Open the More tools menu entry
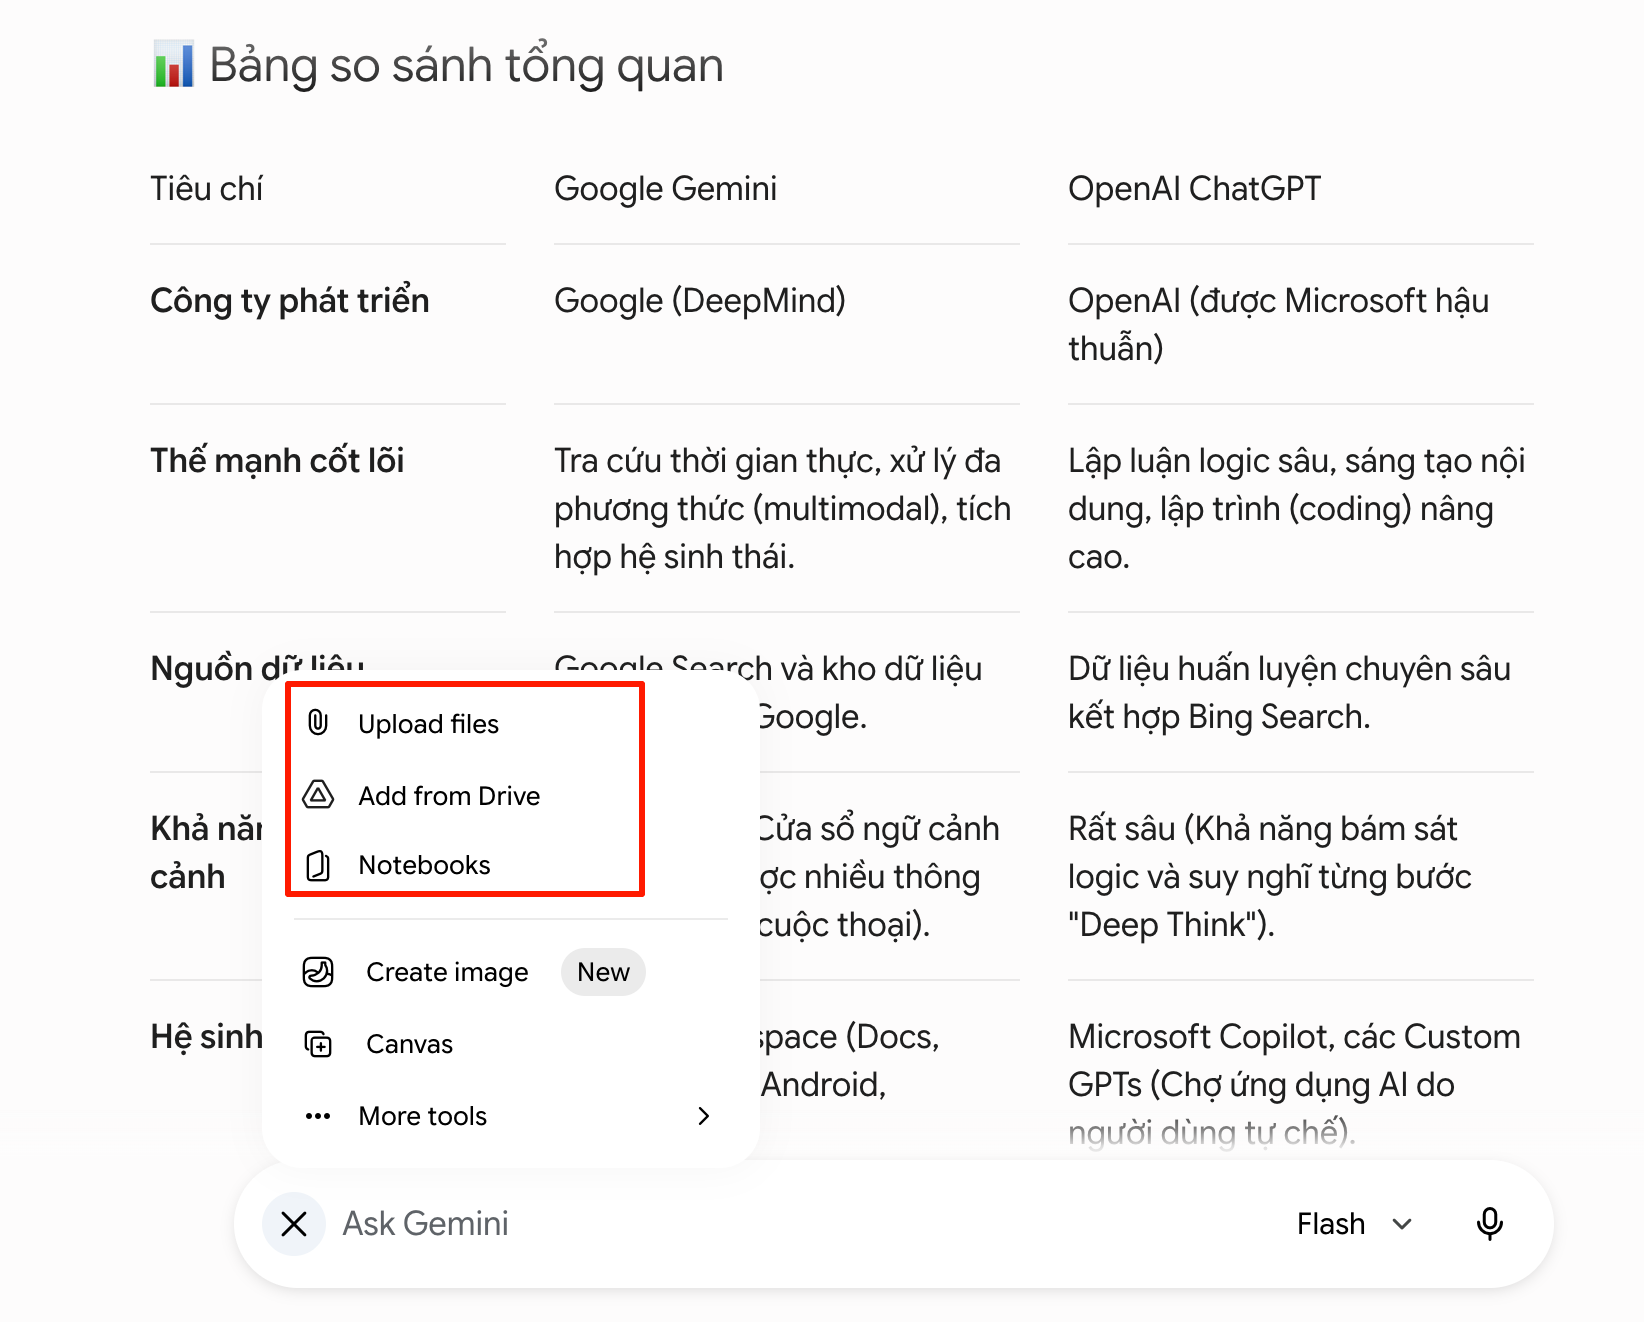The image size is (1644, 1322). [x=511, y=1116]
